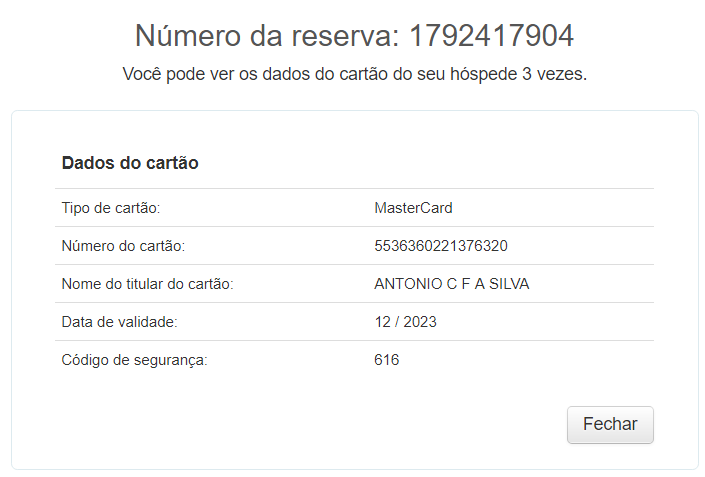Click the 'Nome do titular do cartão:' label

pos(147,284)
